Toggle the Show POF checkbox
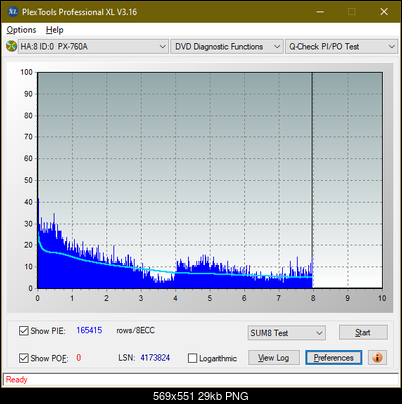This screenshot has width=402, height=404. pos(24,358)
